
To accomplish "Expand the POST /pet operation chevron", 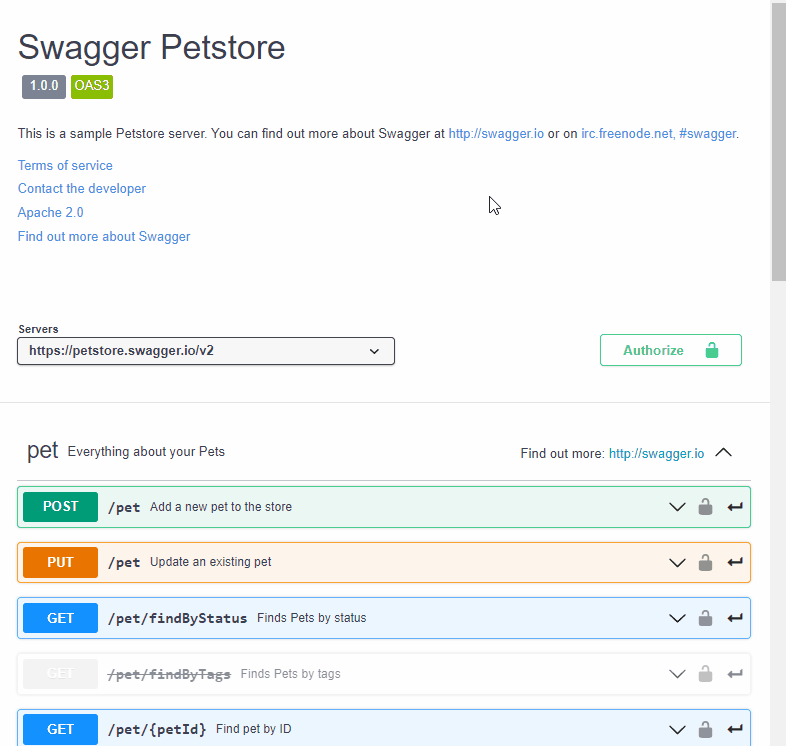I will 677,507.
